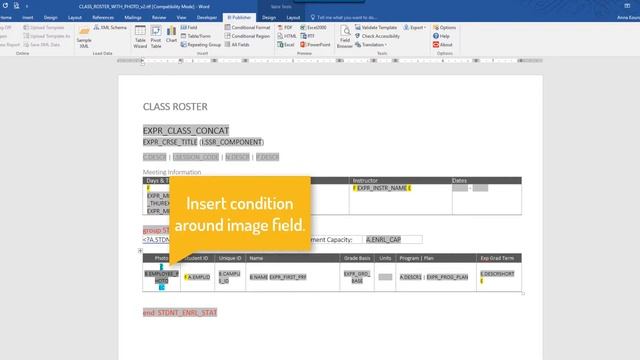Insert a Conditional Region

pos(247,36)
